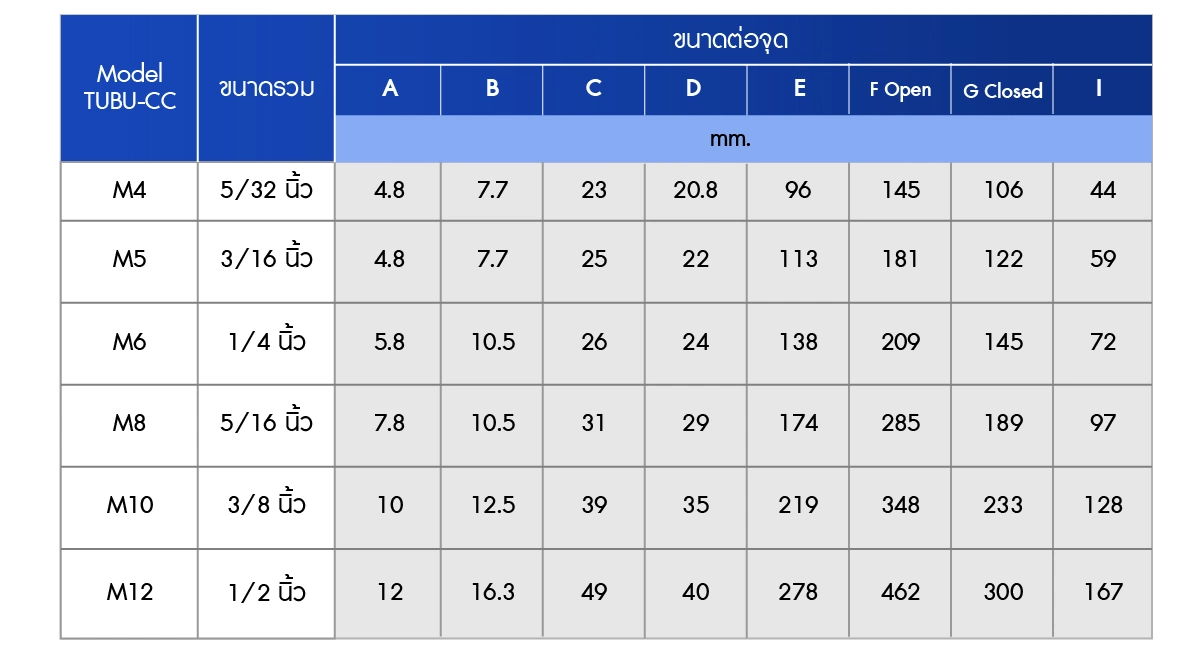Click the M8 model cell
The width and height of the screenshot is (1201, 650).
coord(129,425)
